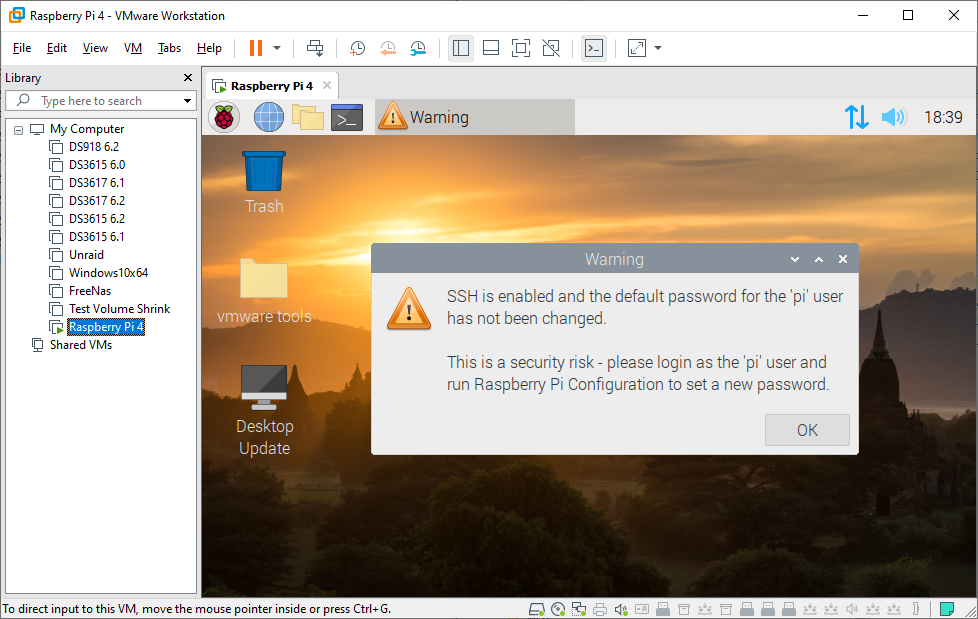The height and width of the screenshot is (619, 978).
Task: Open the Raspberry Pi applications menu icon
Action: 224,117
